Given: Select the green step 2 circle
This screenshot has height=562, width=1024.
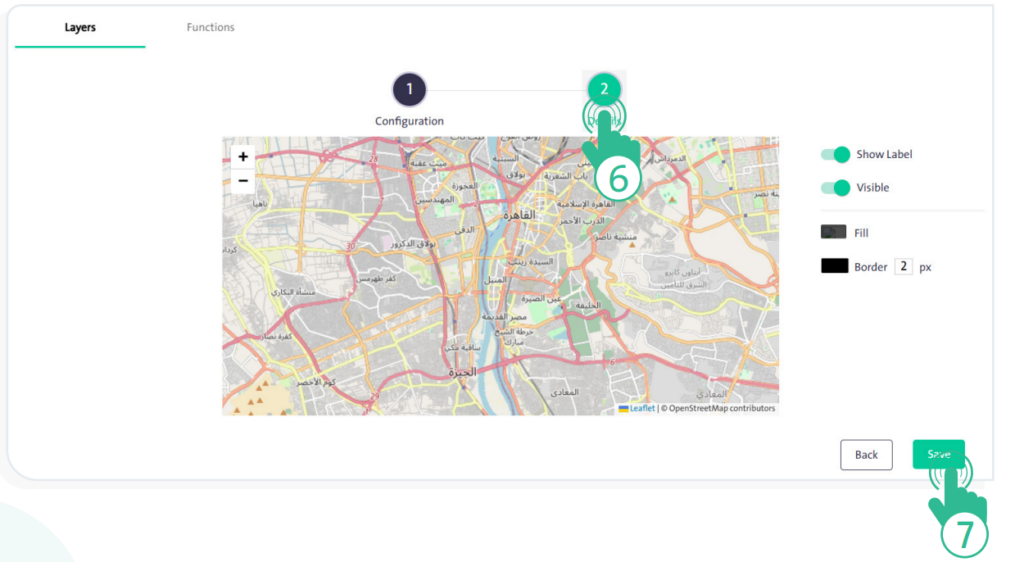Looking at the screenshot, I should [604, 88].
